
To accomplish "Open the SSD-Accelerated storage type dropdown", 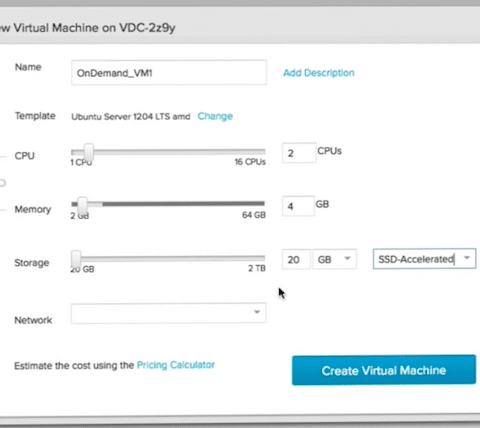I will coord(424,259).
